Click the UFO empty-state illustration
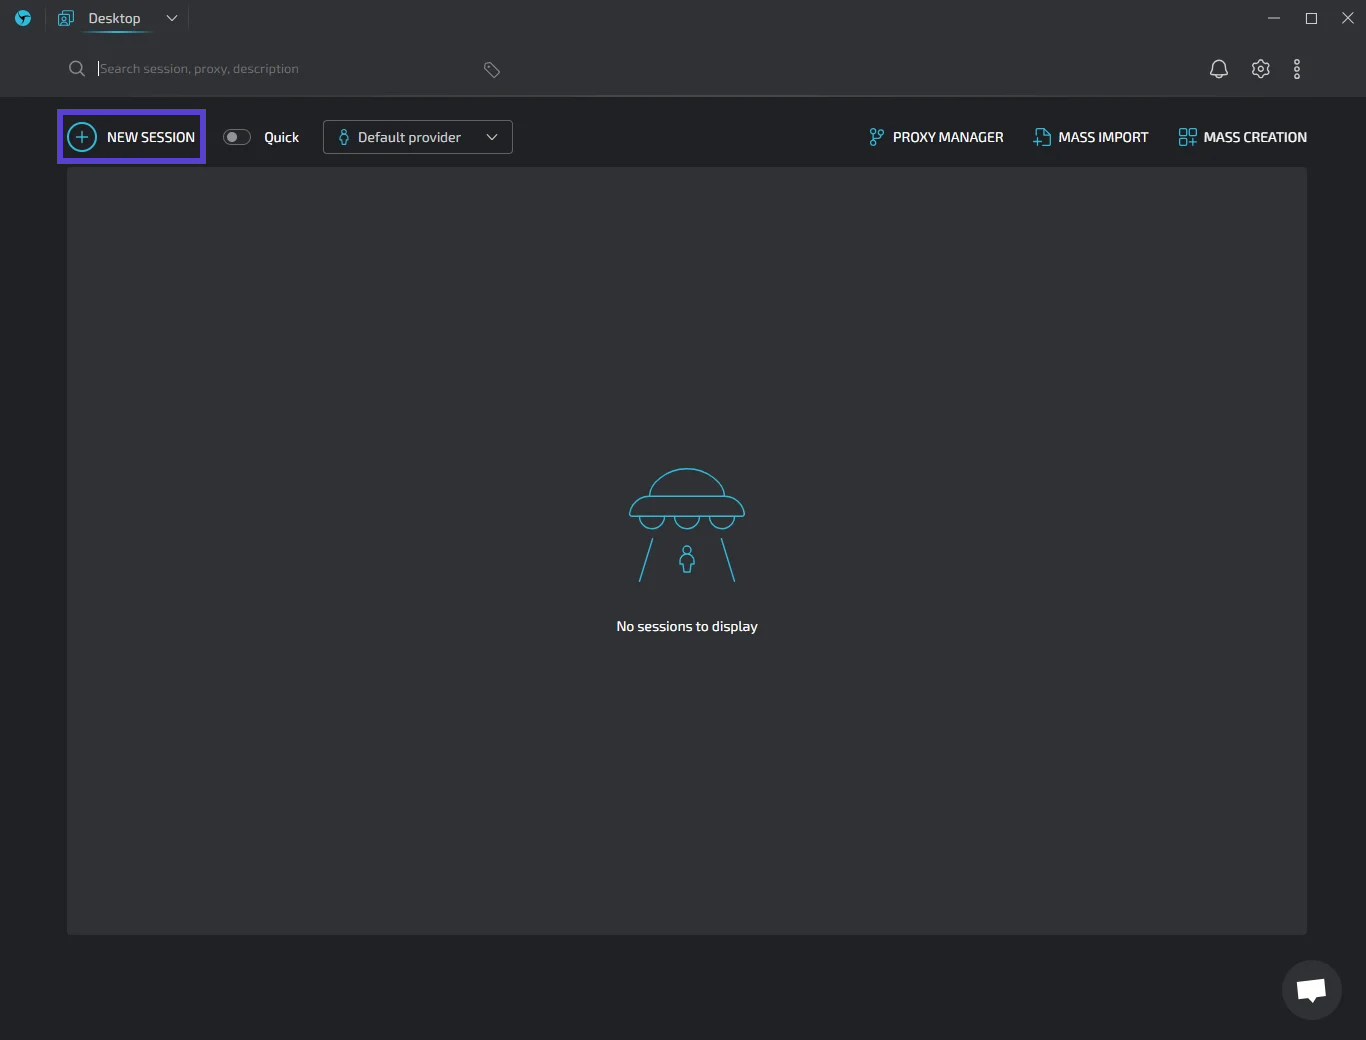This screenshot has height=1040, width=1366. tap(687, 524)
